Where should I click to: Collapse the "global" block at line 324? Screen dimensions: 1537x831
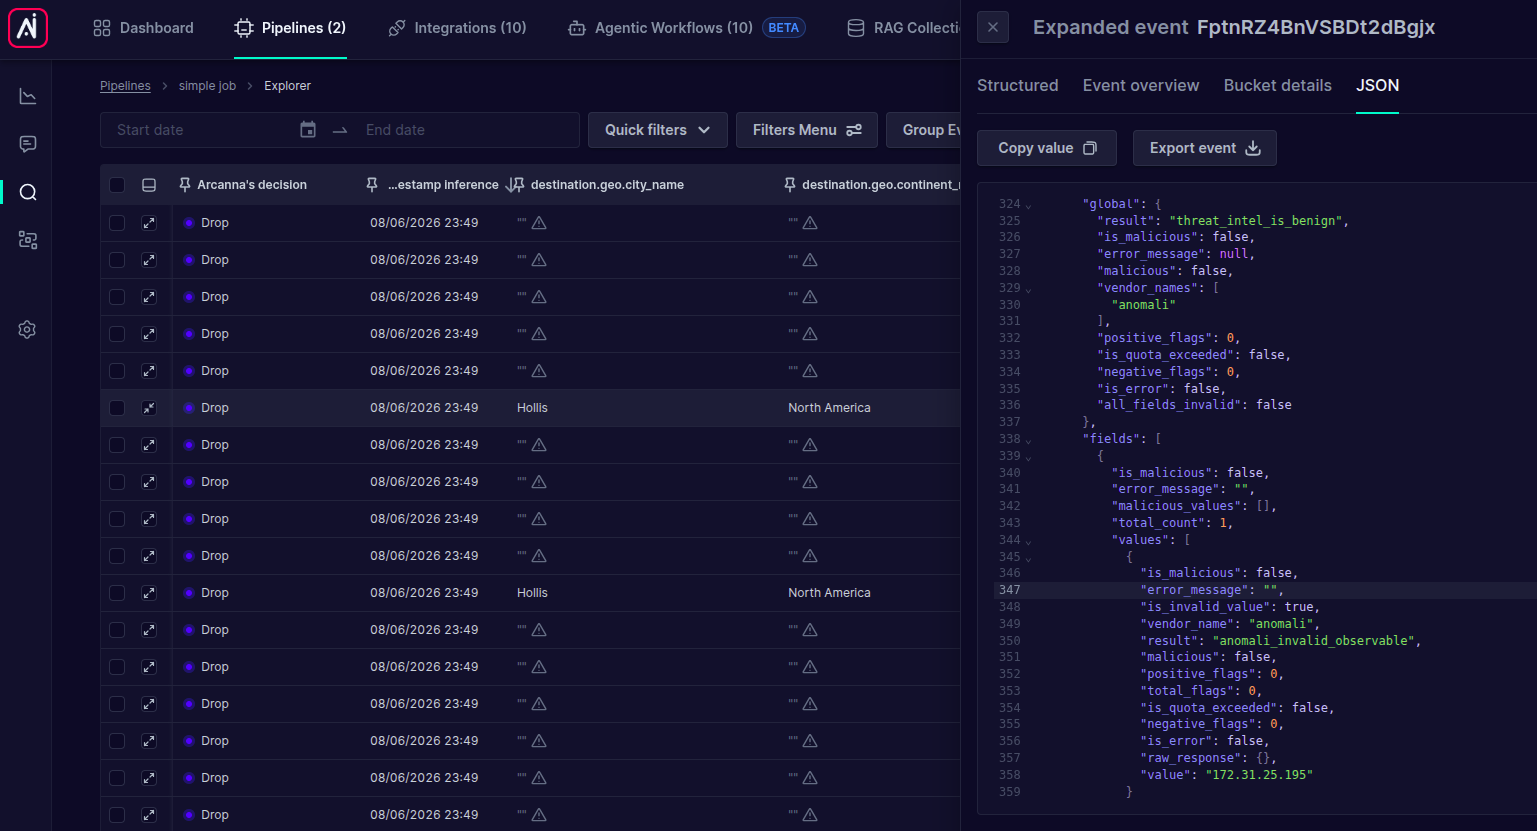[1029, 206]
